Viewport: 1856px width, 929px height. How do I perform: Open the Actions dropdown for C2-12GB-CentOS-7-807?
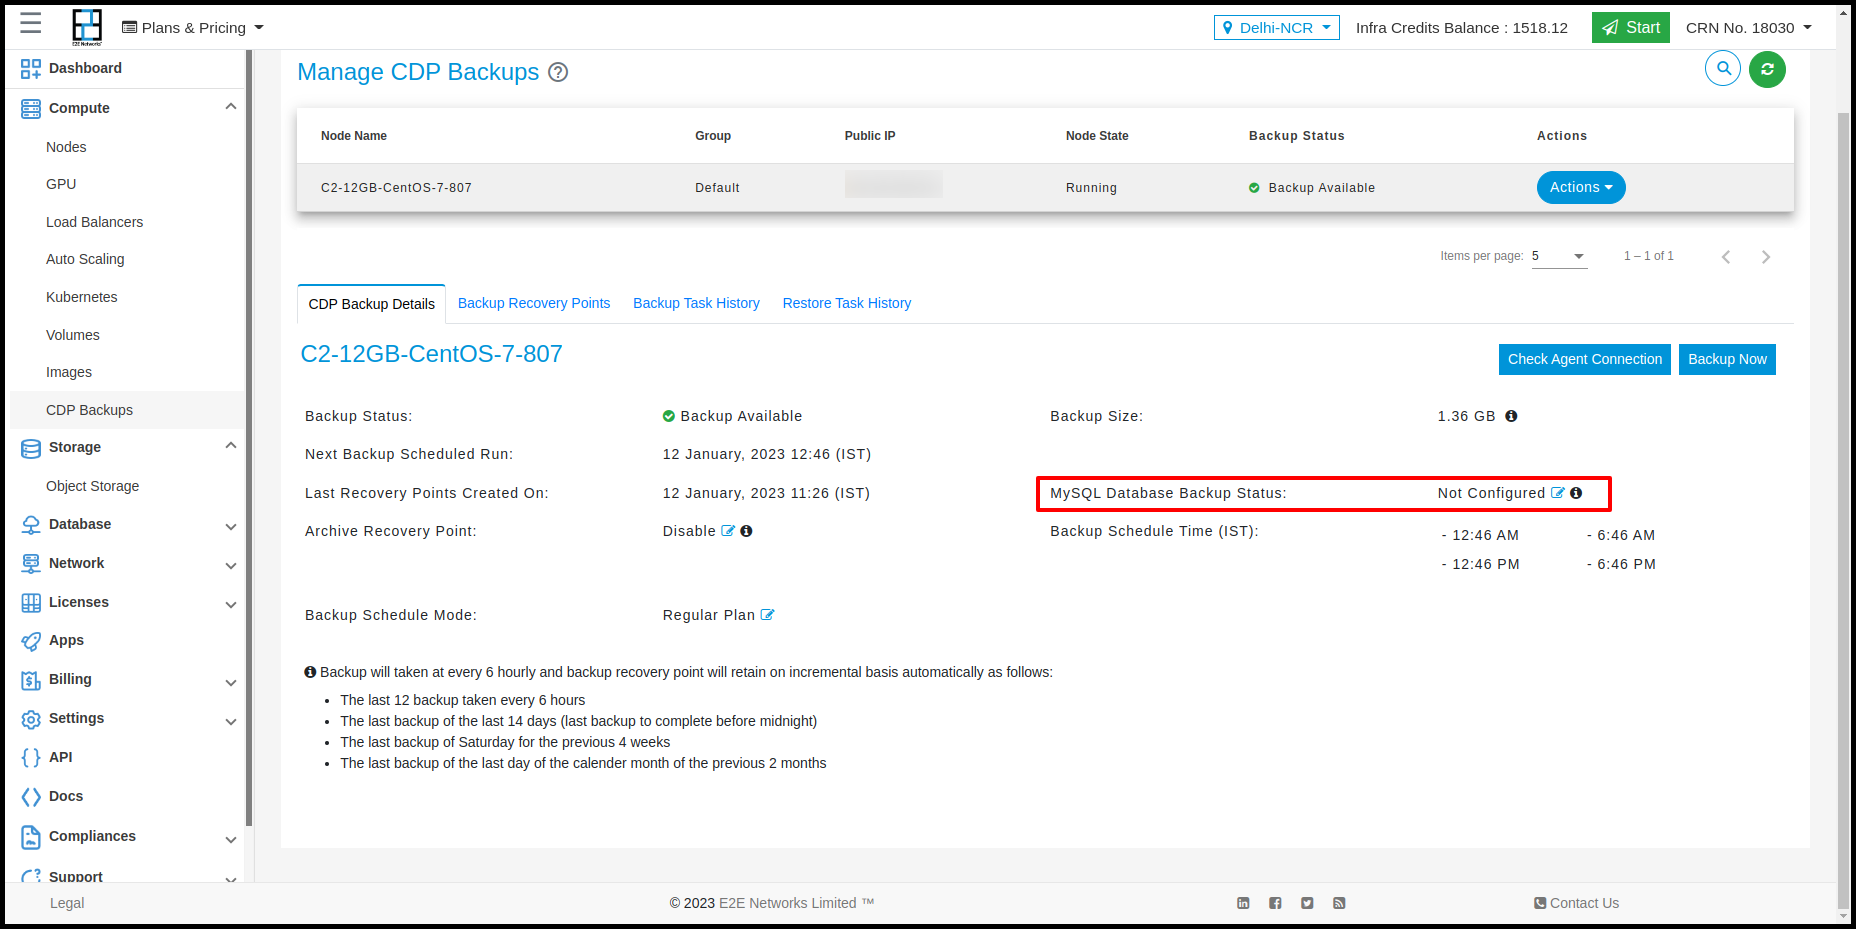click(x=1580, y=187)
